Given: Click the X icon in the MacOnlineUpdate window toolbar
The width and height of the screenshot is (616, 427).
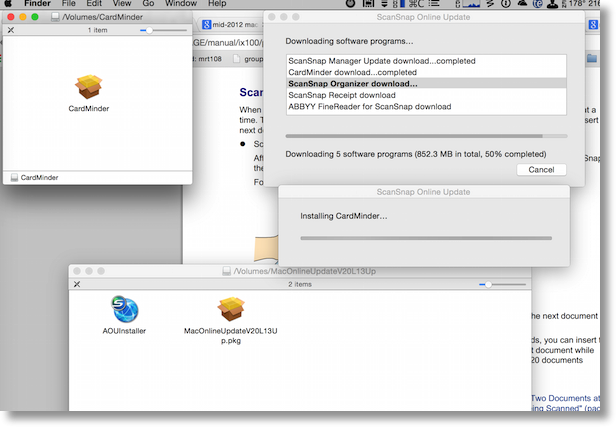Looking at the screenshot, I should (77, 285).
